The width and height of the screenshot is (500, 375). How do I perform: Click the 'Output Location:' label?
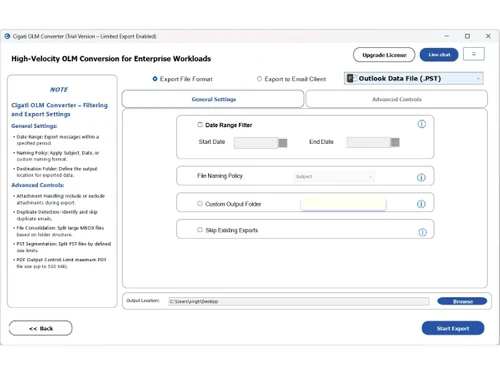pos(143,301)
